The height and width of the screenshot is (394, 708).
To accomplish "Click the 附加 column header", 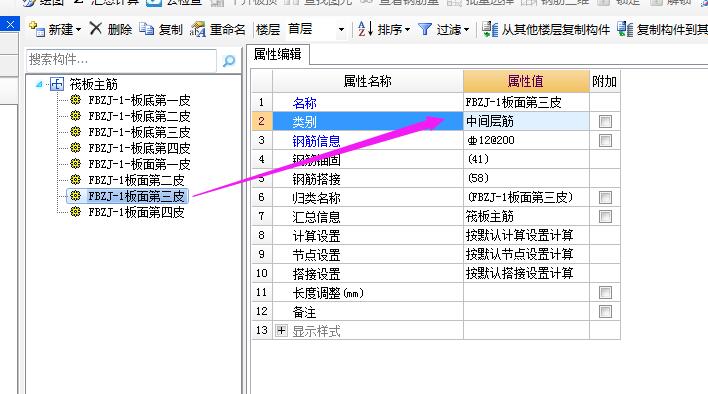I will (605, 82).
